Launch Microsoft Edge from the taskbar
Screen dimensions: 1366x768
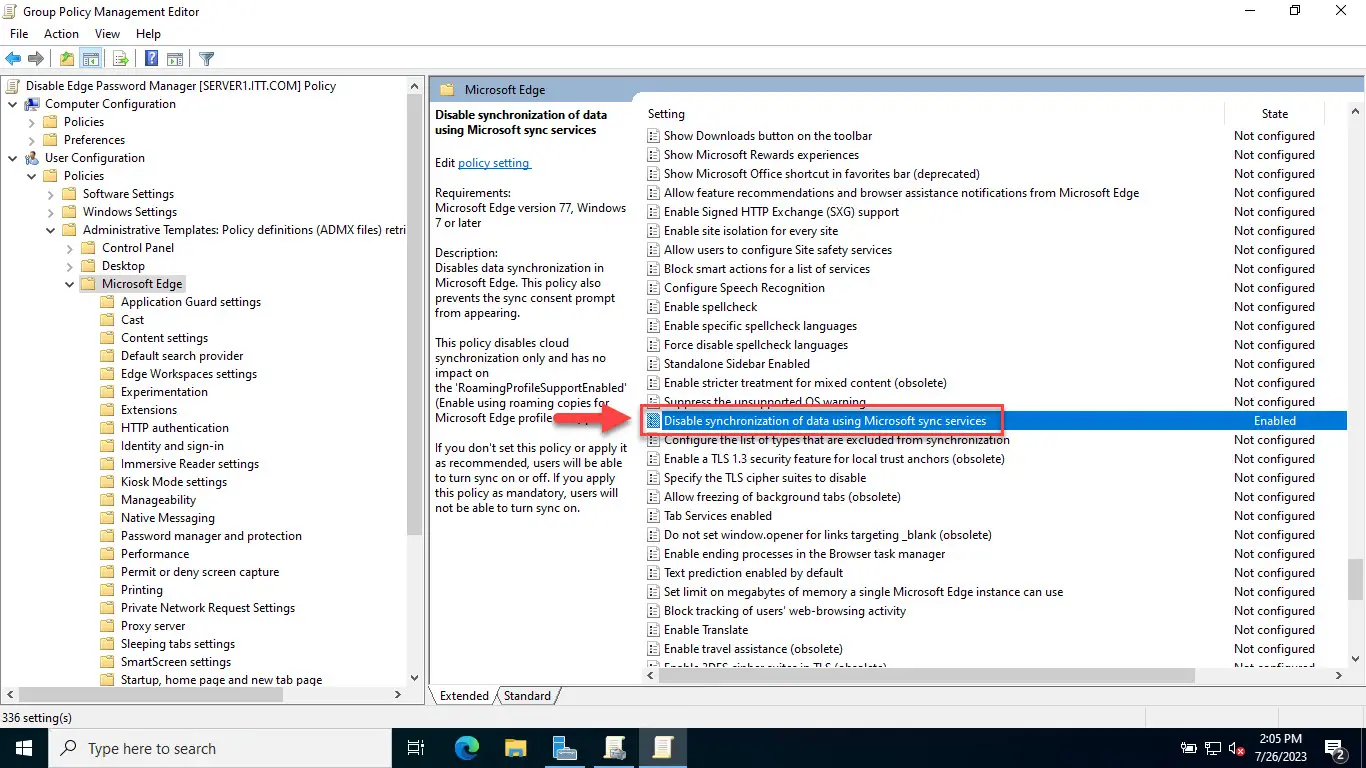click(x=467, y=748)
